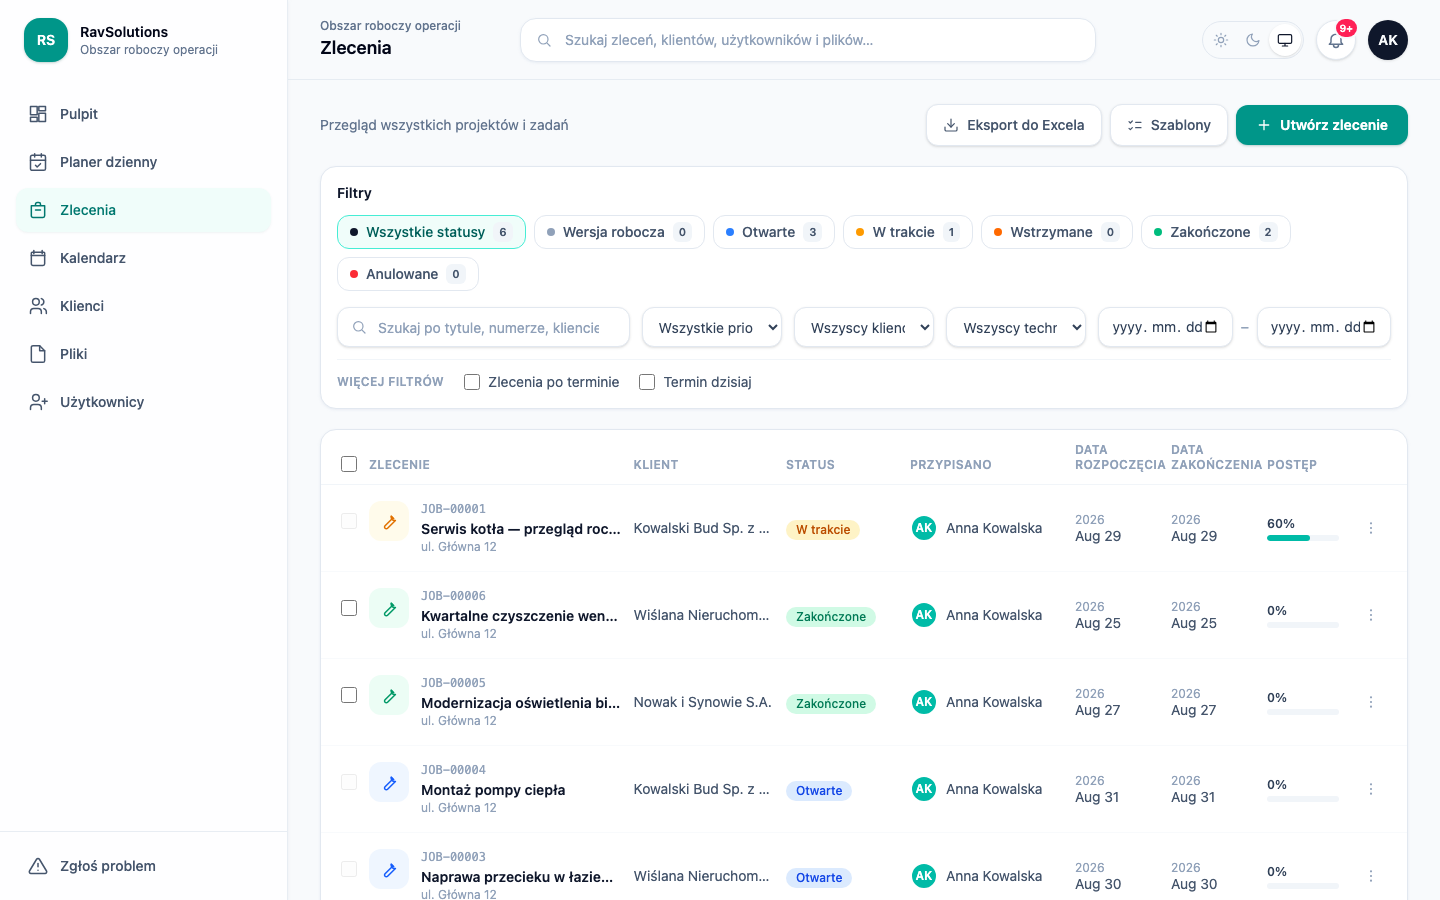
Task: Go to Pulpit in sidebar
Action: 144,114
